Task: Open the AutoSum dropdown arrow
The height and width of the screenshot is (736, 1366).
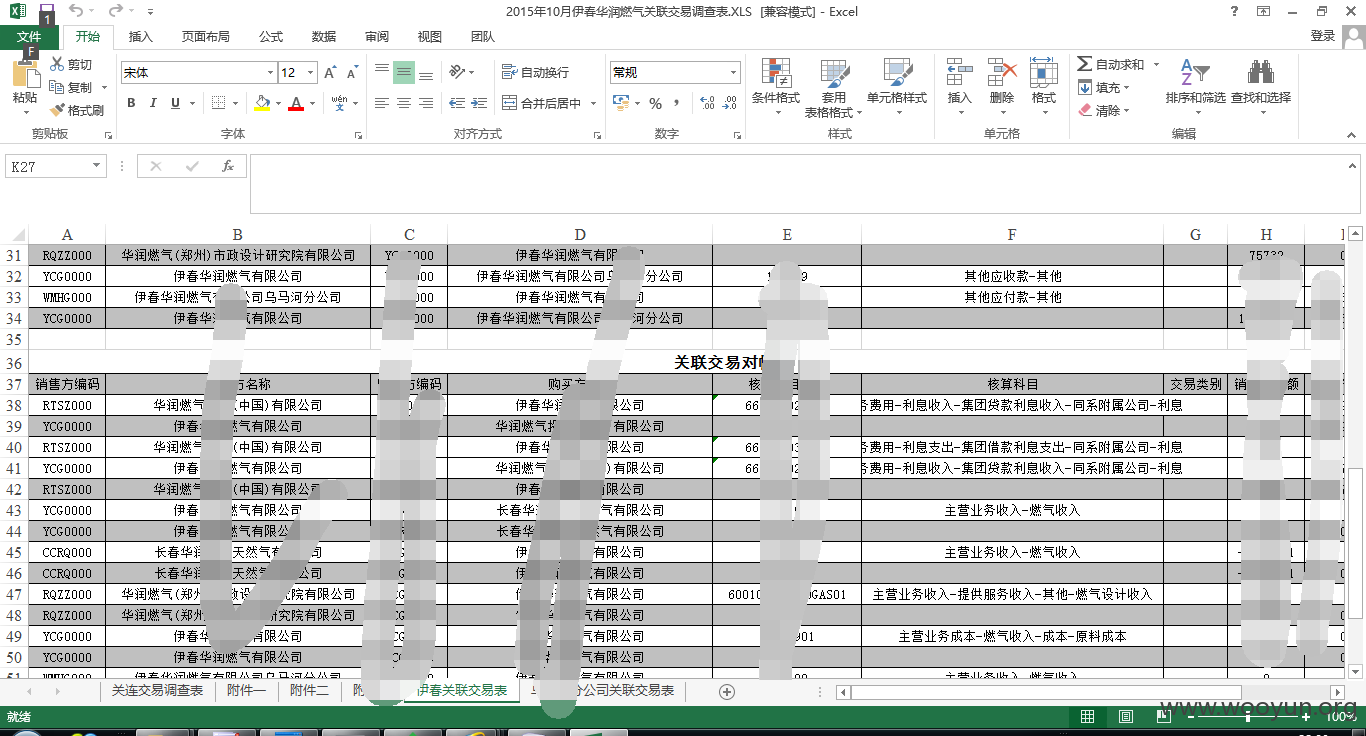Action: (x=1157, y=65)
